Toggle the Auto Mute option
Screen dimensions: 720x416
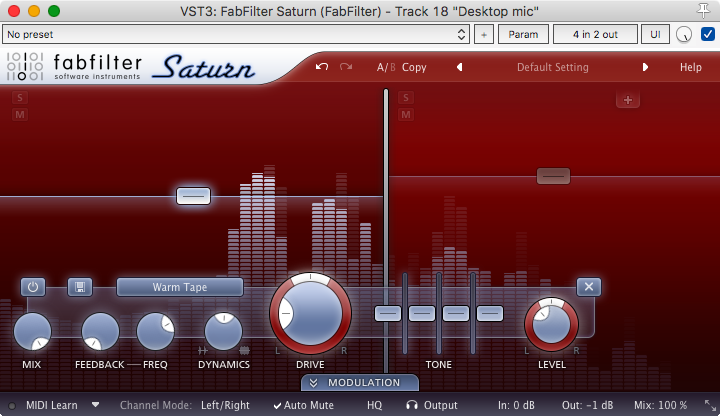point(304,405)
